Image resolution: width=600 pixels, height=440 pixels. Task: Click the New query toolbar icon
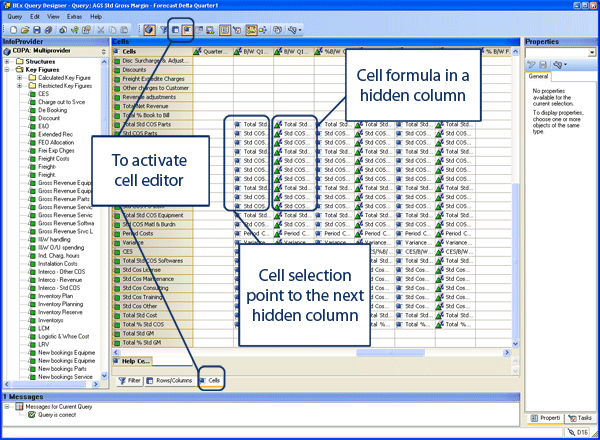point(13,31)
